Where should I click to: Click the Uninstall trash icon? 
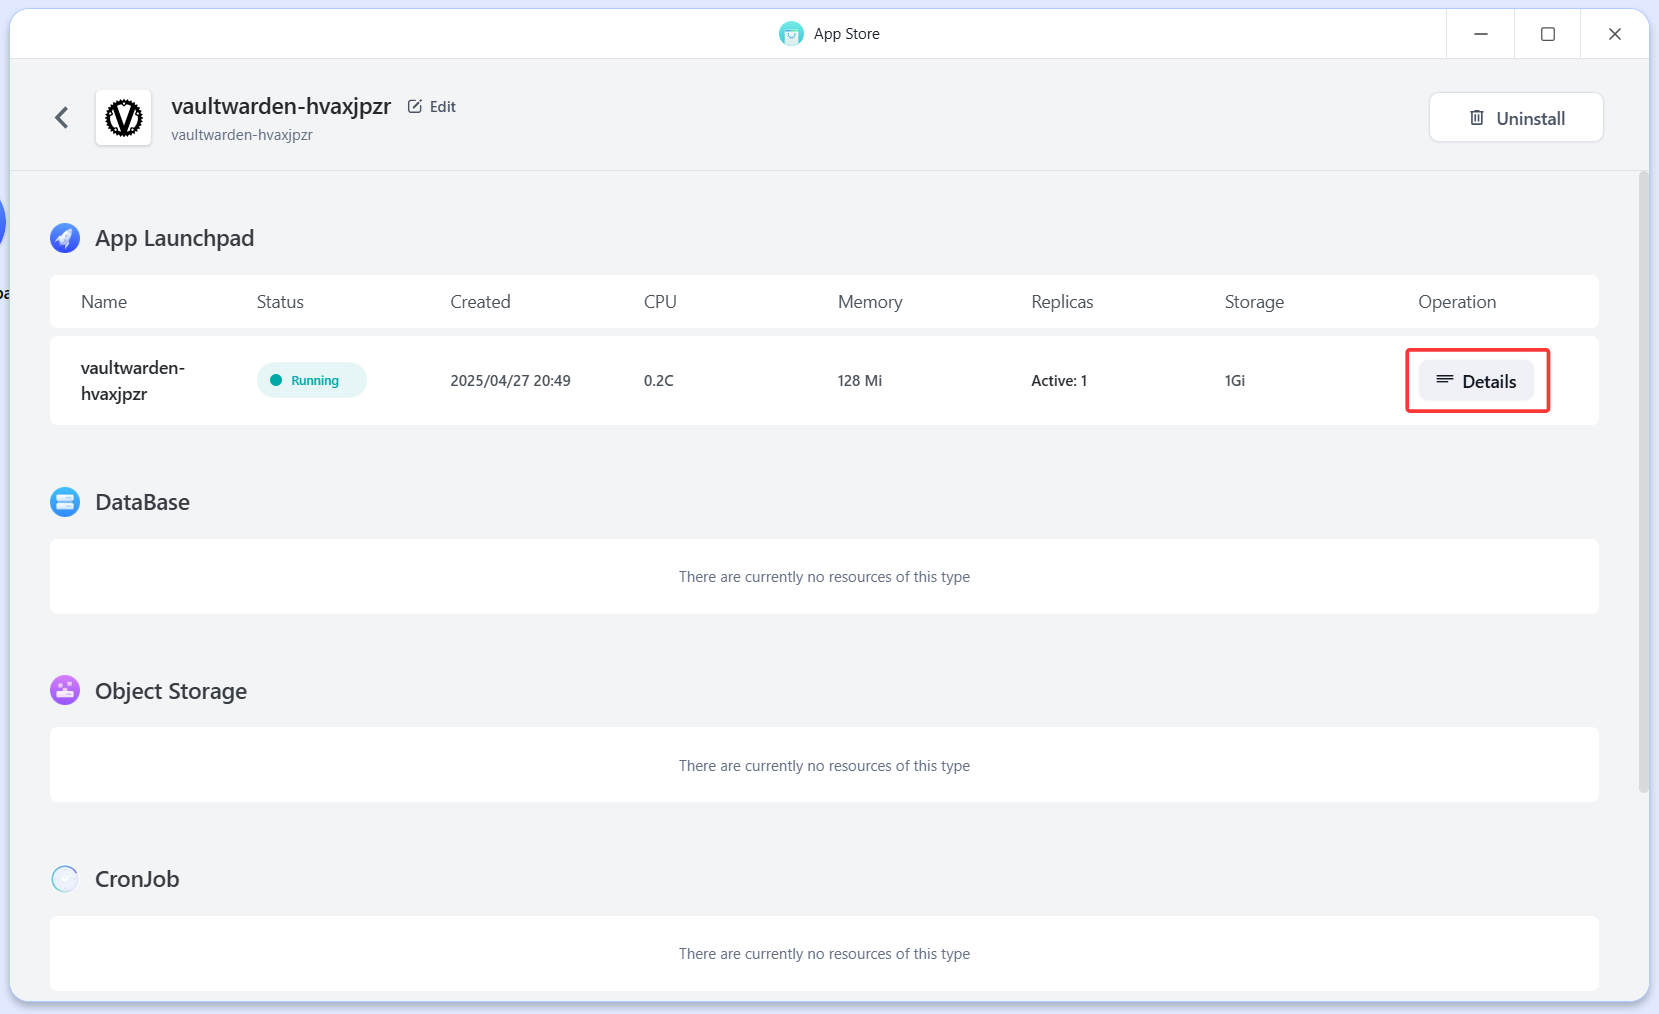(x=1477, y=118)
